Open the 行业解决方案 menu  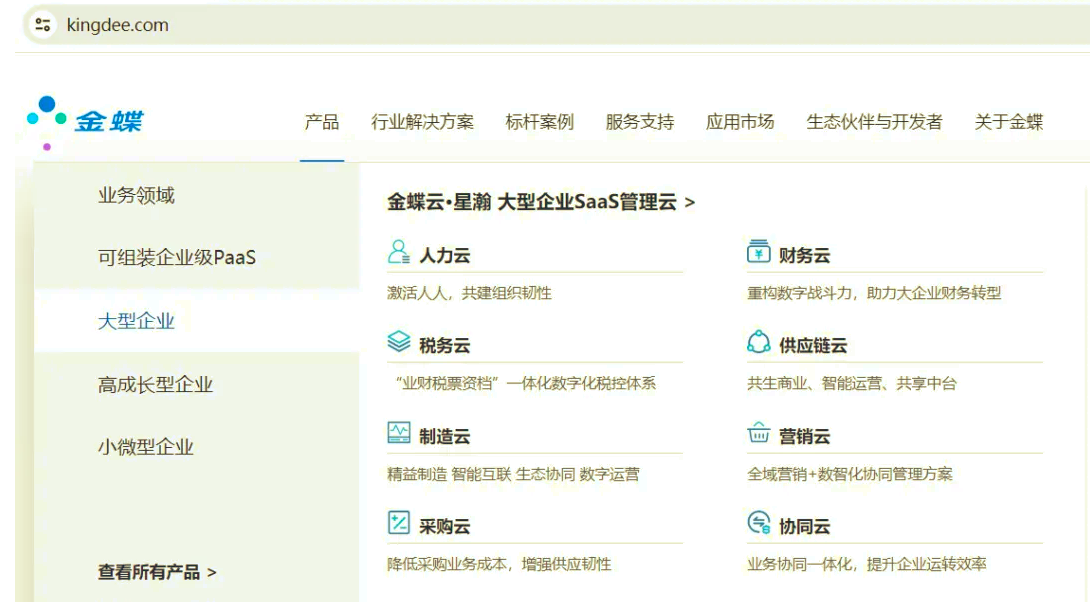click(422, 122)
